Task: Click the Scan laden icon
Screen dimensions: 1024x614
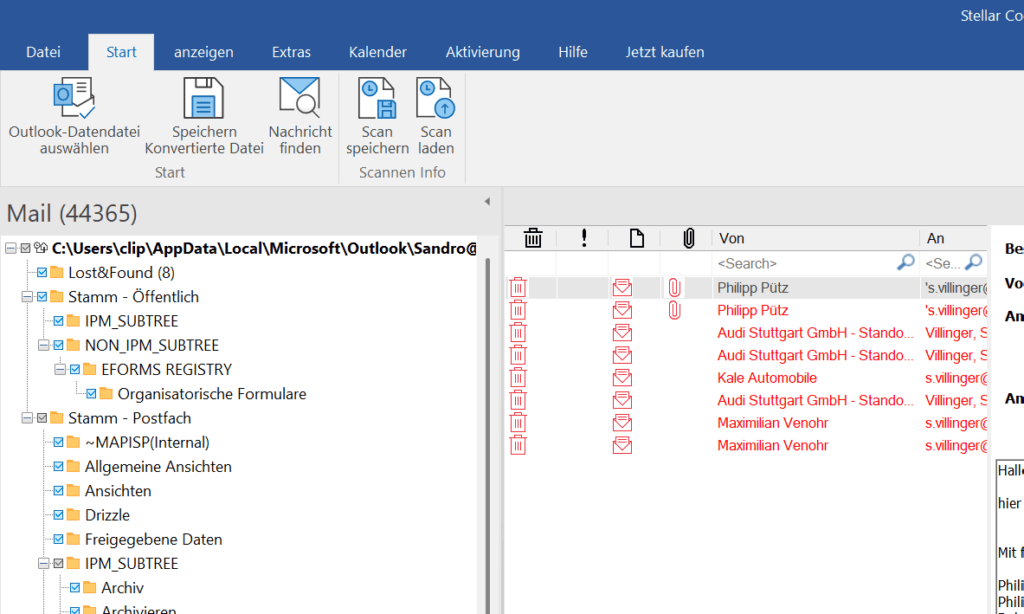Action: (x=436, y=98)
